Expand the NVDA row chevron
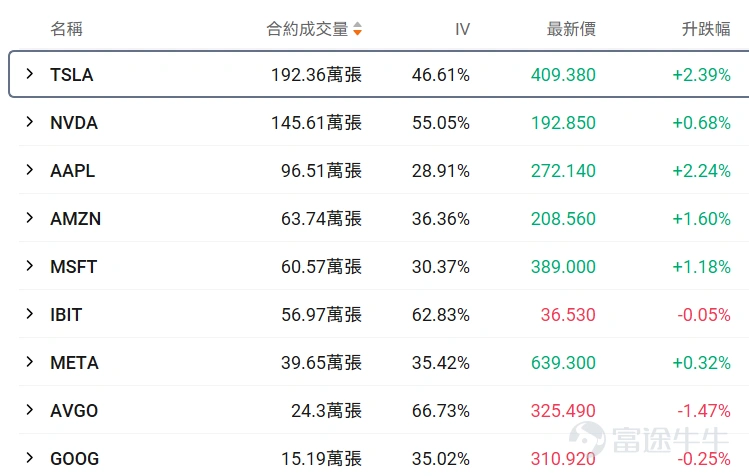Viewport: 749px width, 476px height. tap(30, 122)
